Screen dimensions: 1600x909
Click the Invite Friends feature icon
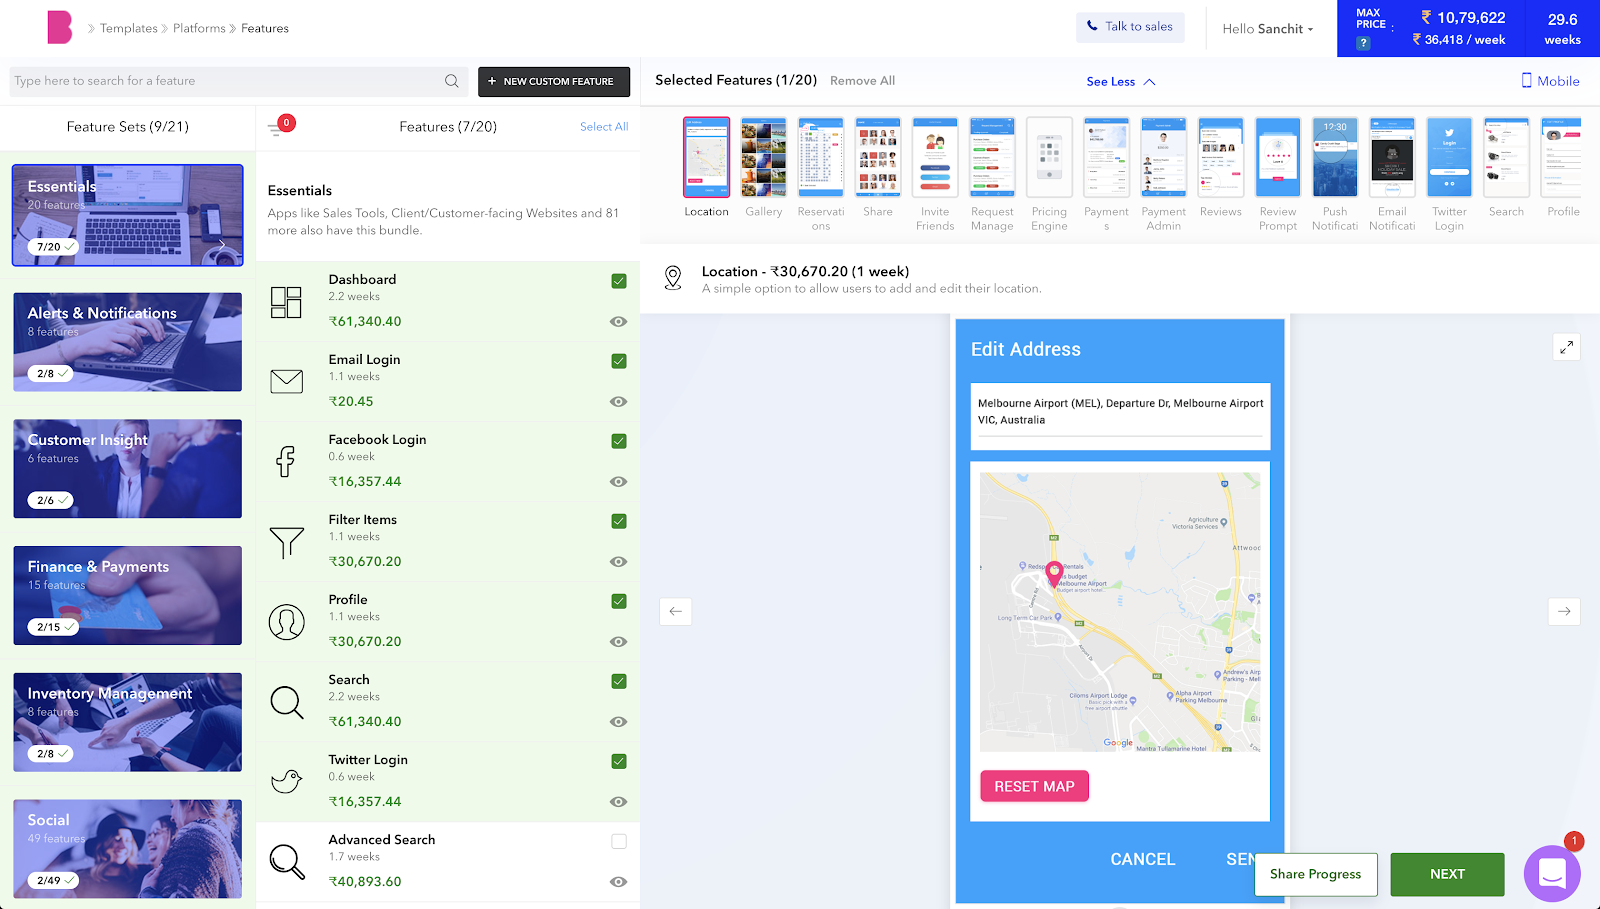[934, 157]
